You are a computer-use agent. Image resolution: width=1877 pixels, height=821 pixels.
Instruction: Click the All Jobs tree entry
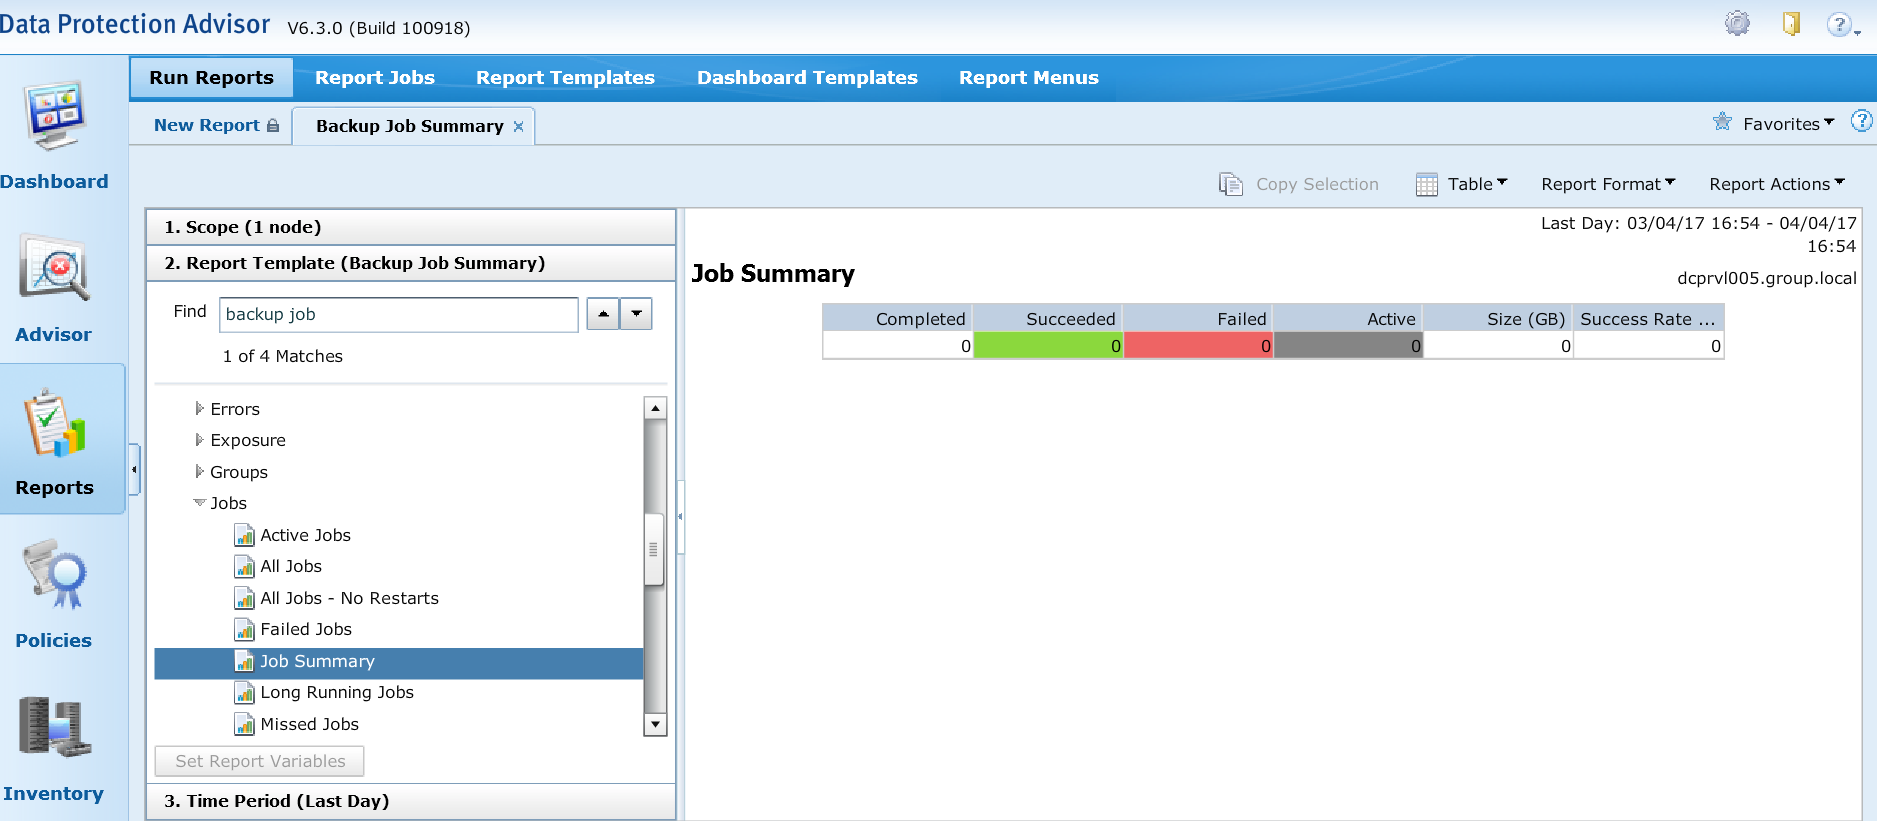click(291, 567)
